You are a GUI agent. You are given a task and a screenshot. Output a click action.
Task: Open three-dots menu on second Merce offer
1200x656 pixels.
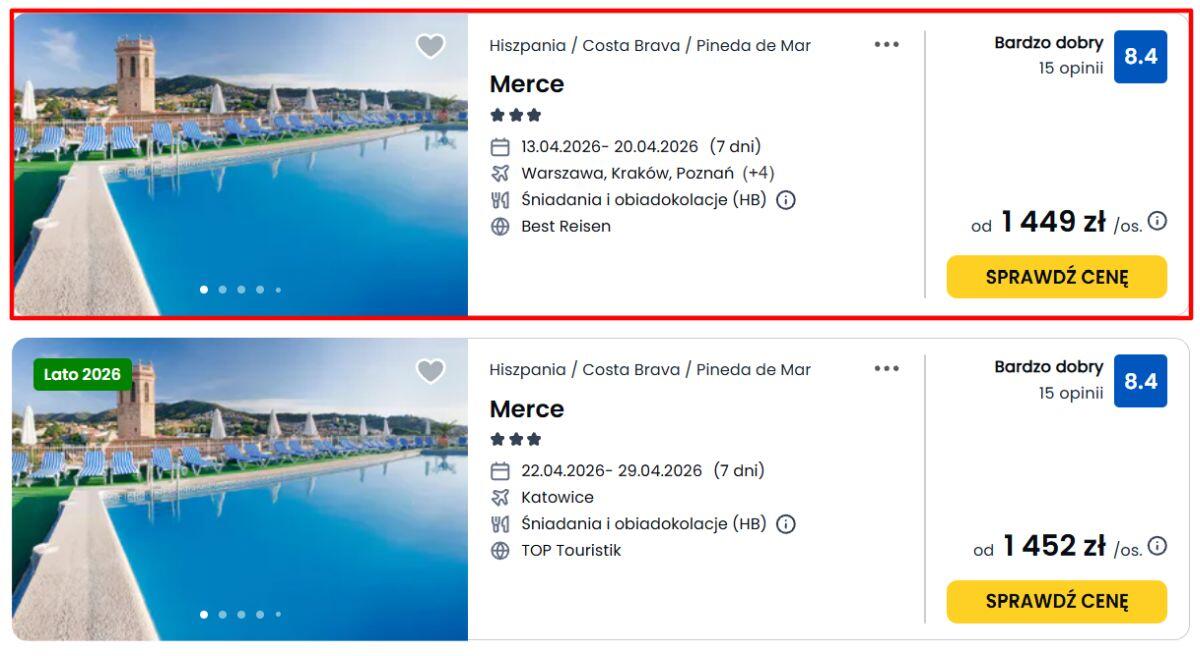pos(886,368)
